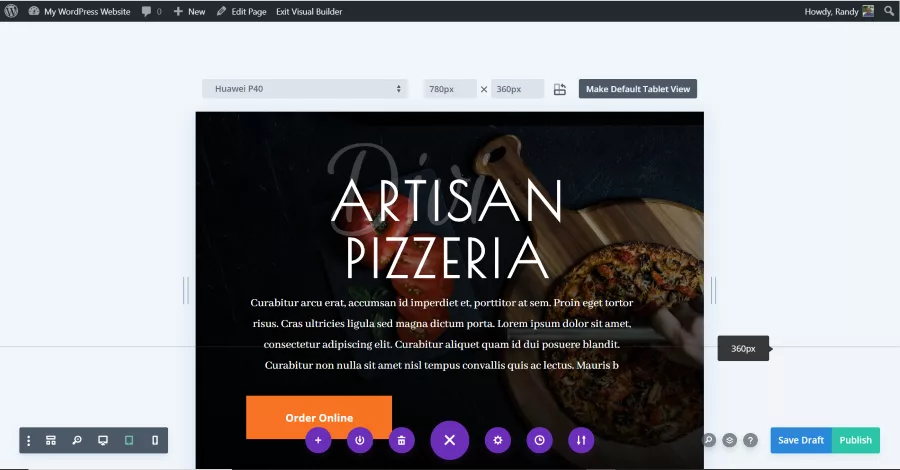Image resolution: width=900 pixels, height=470 pixels.
Task: Open editing history clock icon
Action: tap(540, 440)
